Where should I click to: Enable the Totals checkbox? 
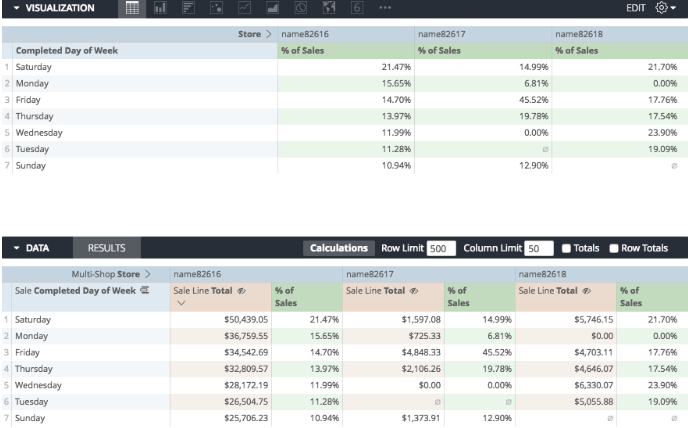[x=566, y=248]
